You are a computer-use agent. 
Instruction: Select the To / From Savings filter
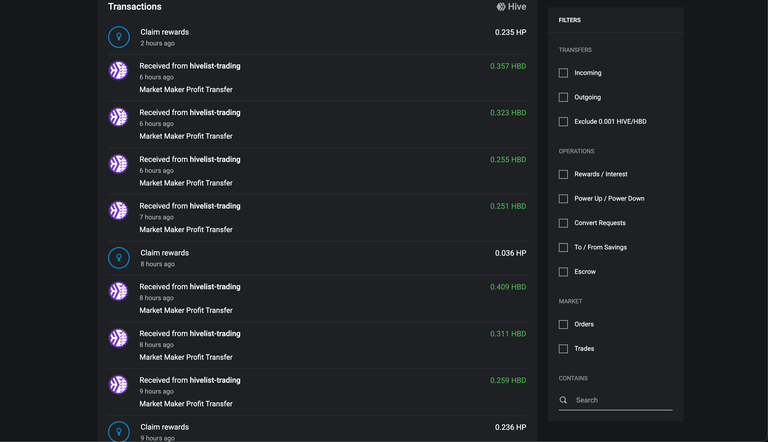563,247
